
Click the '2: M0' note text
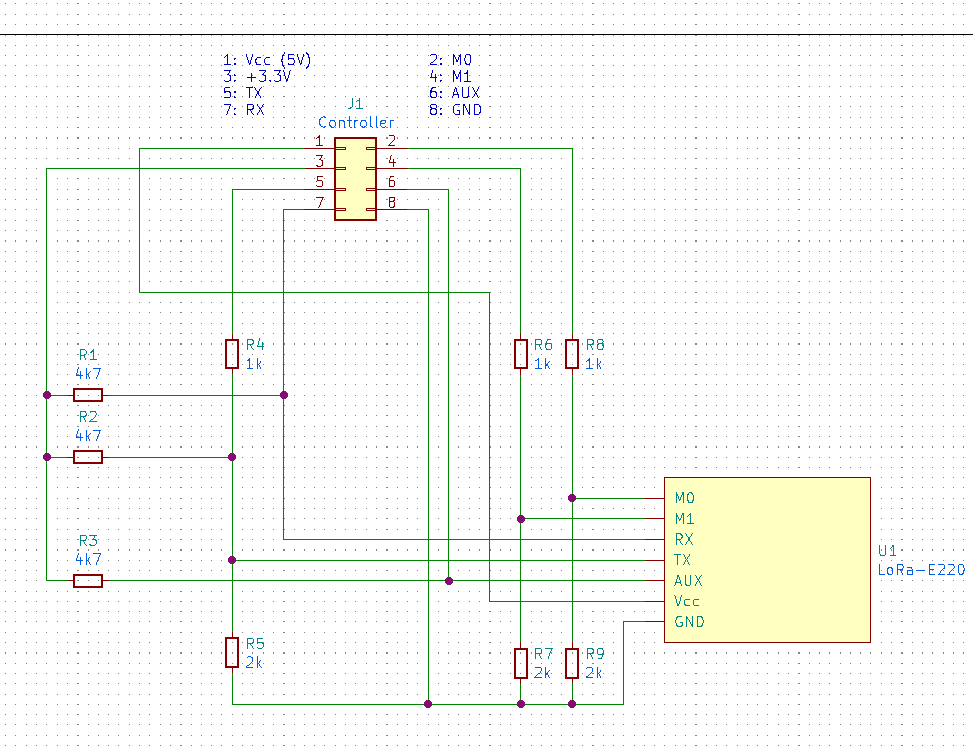pos(451,60)
